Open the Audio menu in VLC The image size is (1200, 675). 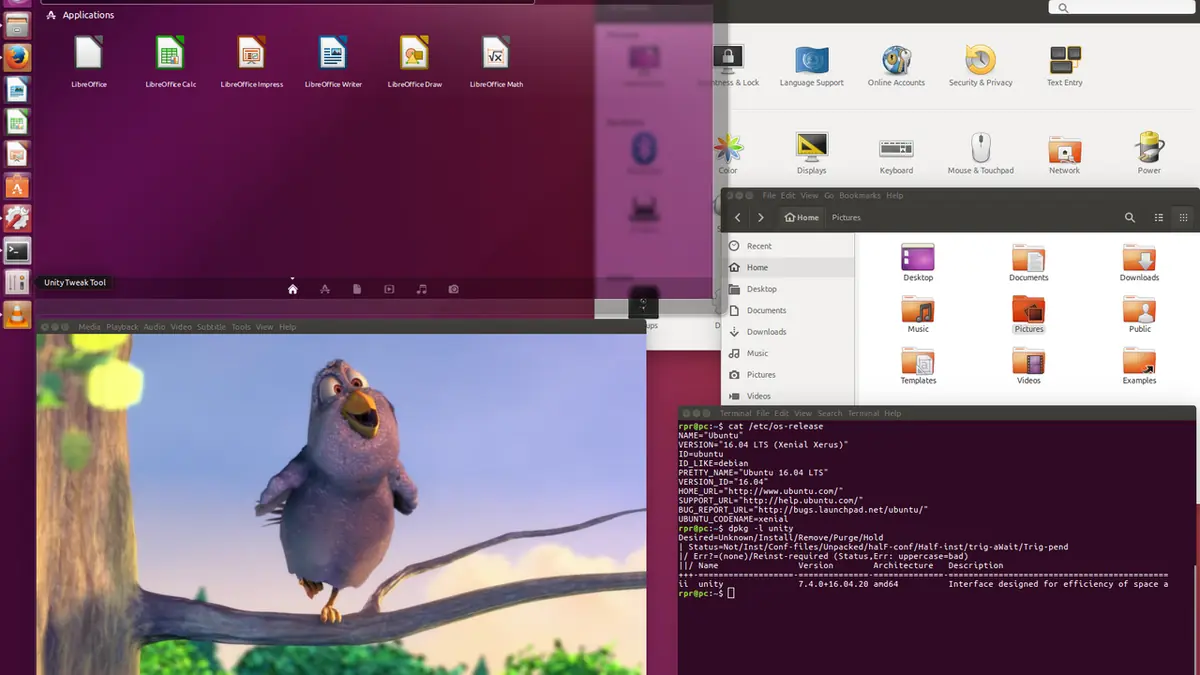[x=154, y=327]
